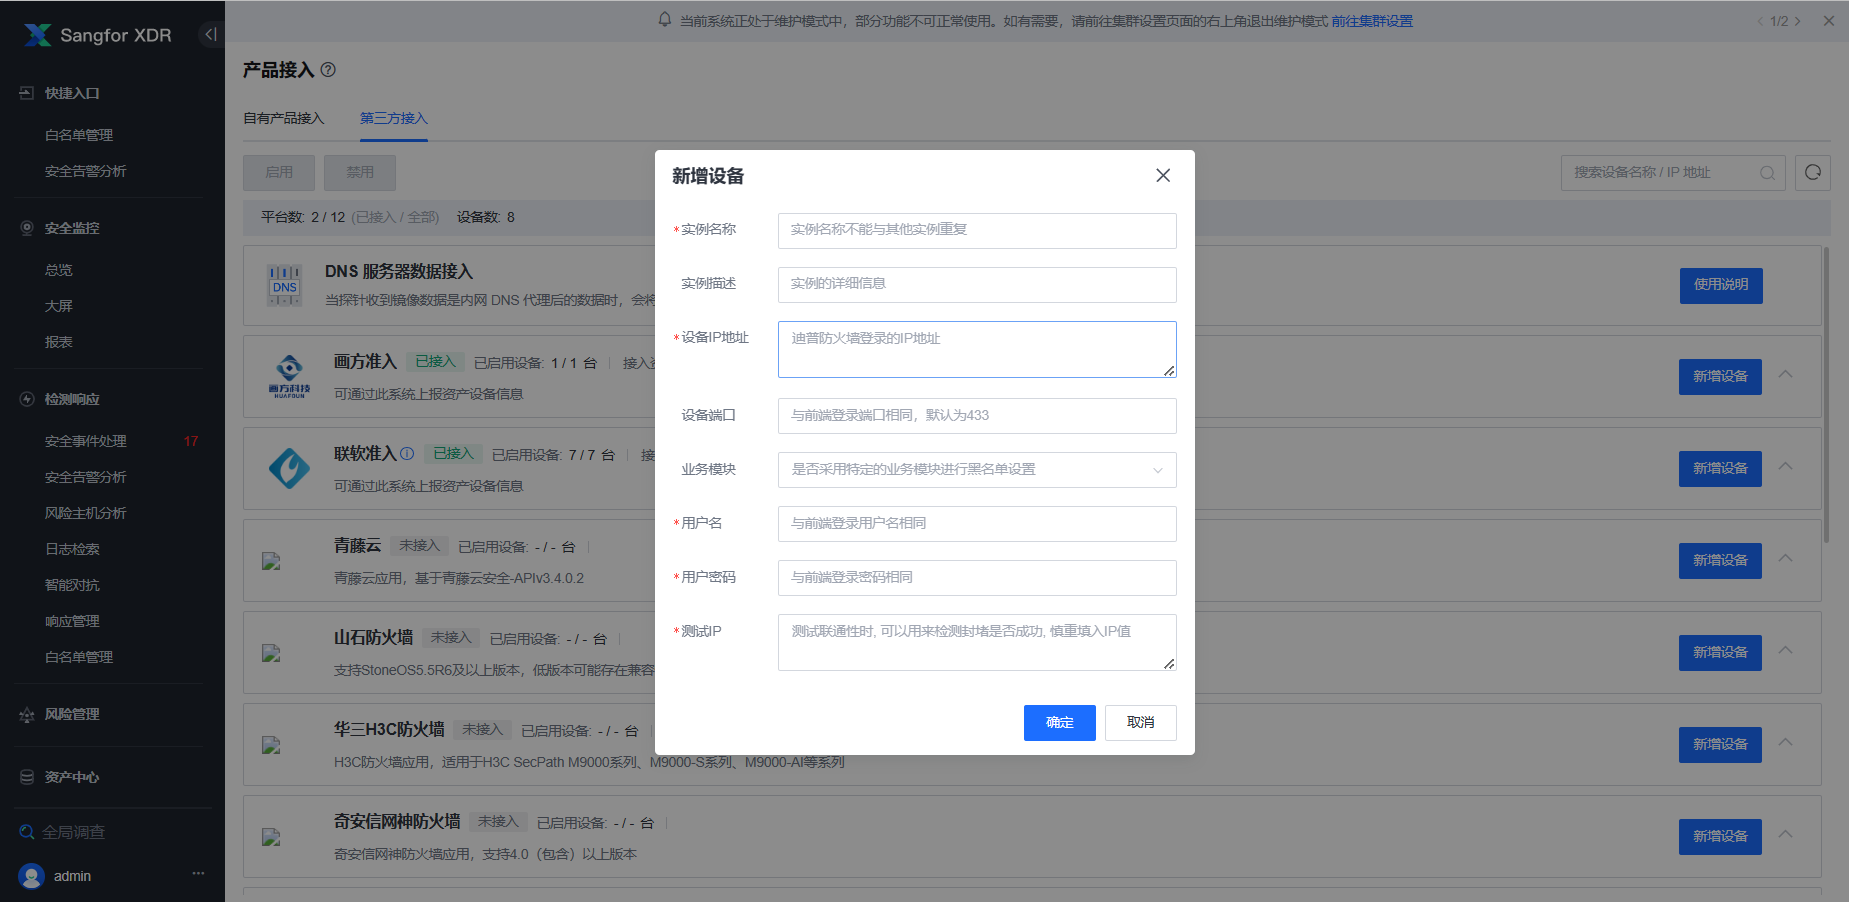Click the 取消 button in the dialog
The height and width of the screenshot is (902, 1849).
point(1141,723)
